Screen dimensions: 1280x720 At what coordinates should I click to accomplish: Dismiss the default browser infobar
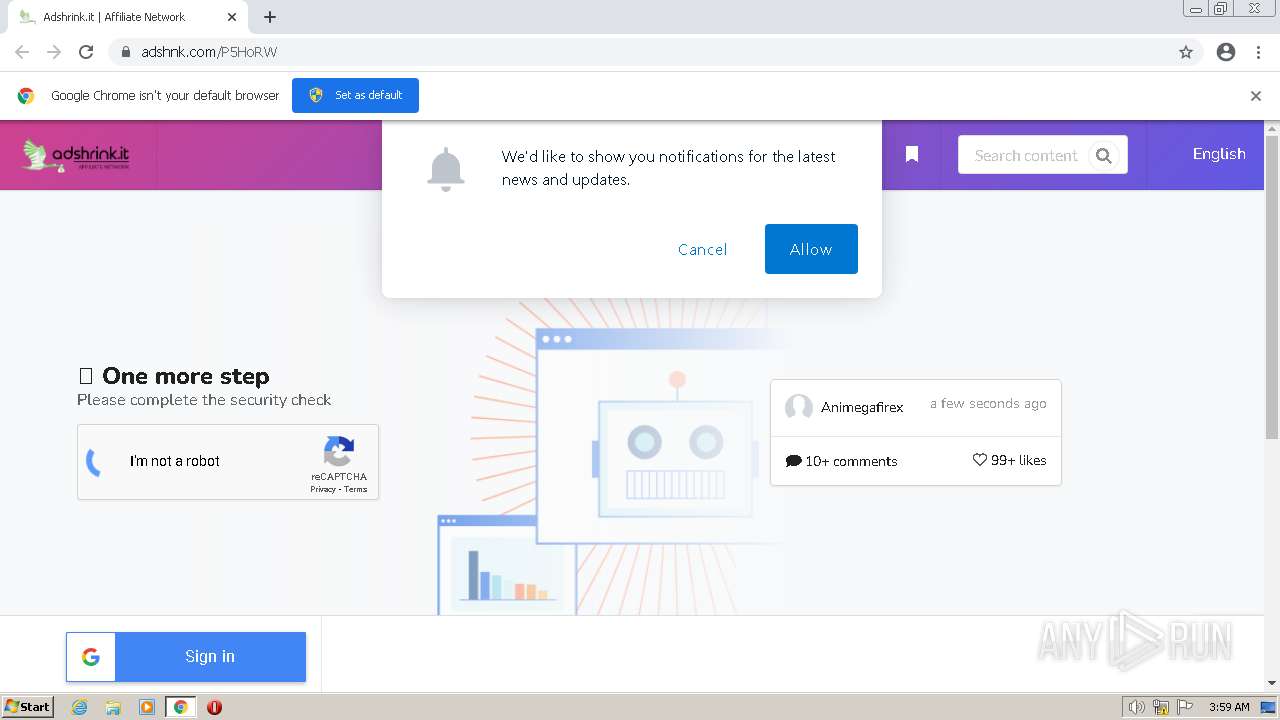tap(1256, 96)
